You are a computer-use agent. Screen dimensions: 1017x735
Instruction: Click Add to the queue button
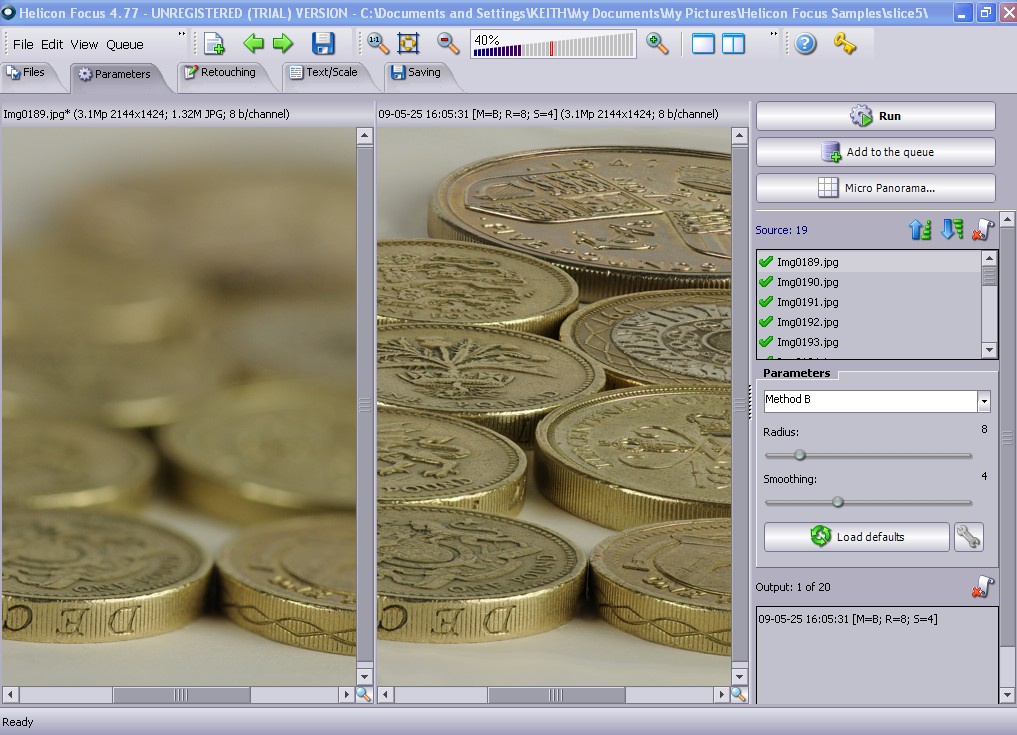click(876, 152)
